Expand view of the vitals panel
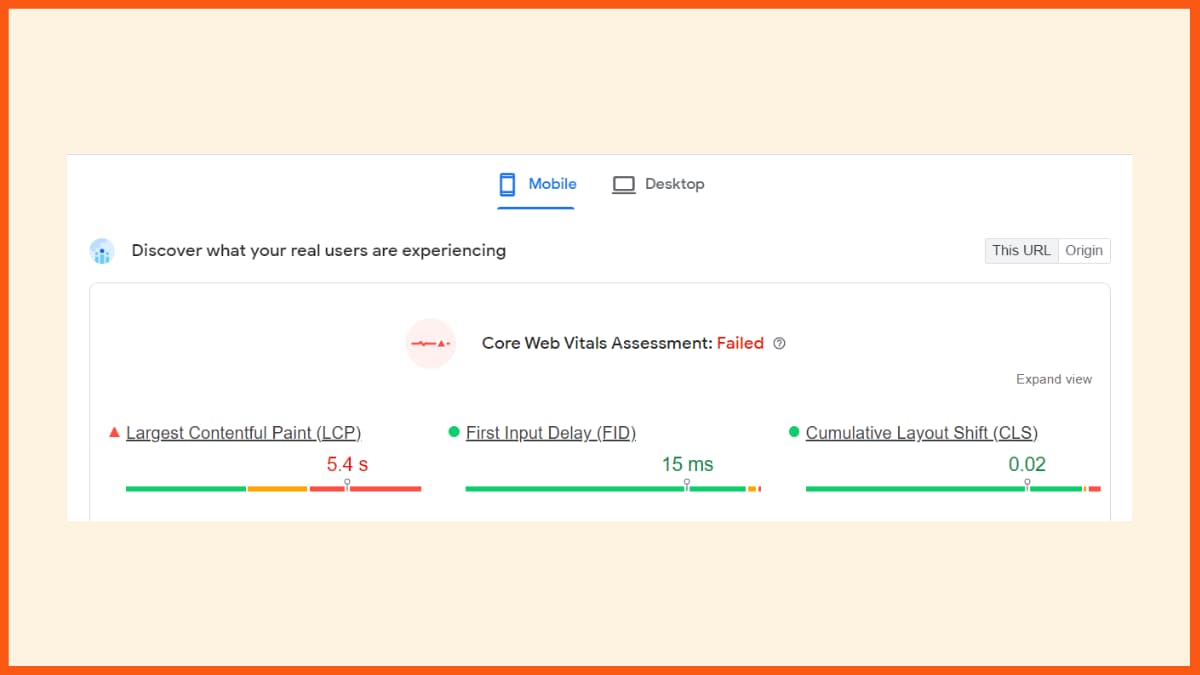Image resolution: width=1200 pixels, height=675 pixels. (1054, 379)
